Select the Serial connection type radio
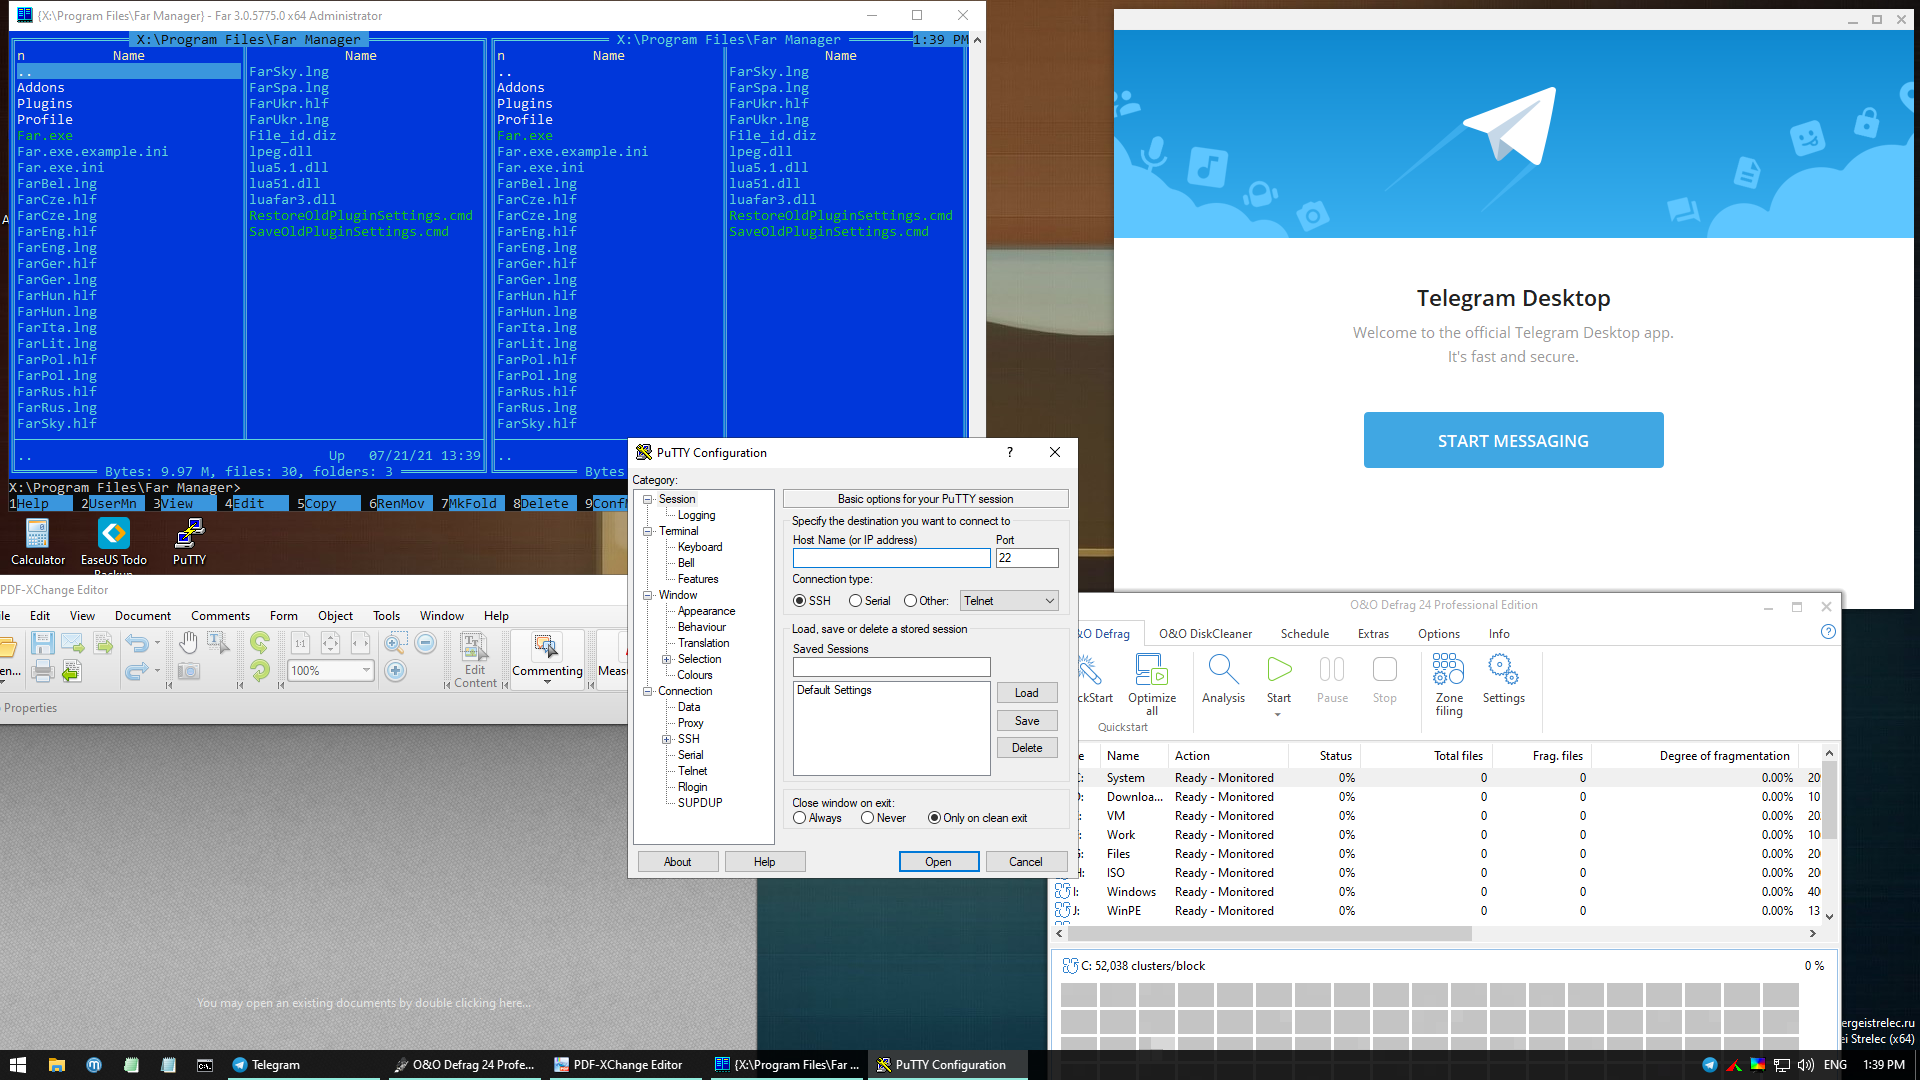 [x=856, y=601]
